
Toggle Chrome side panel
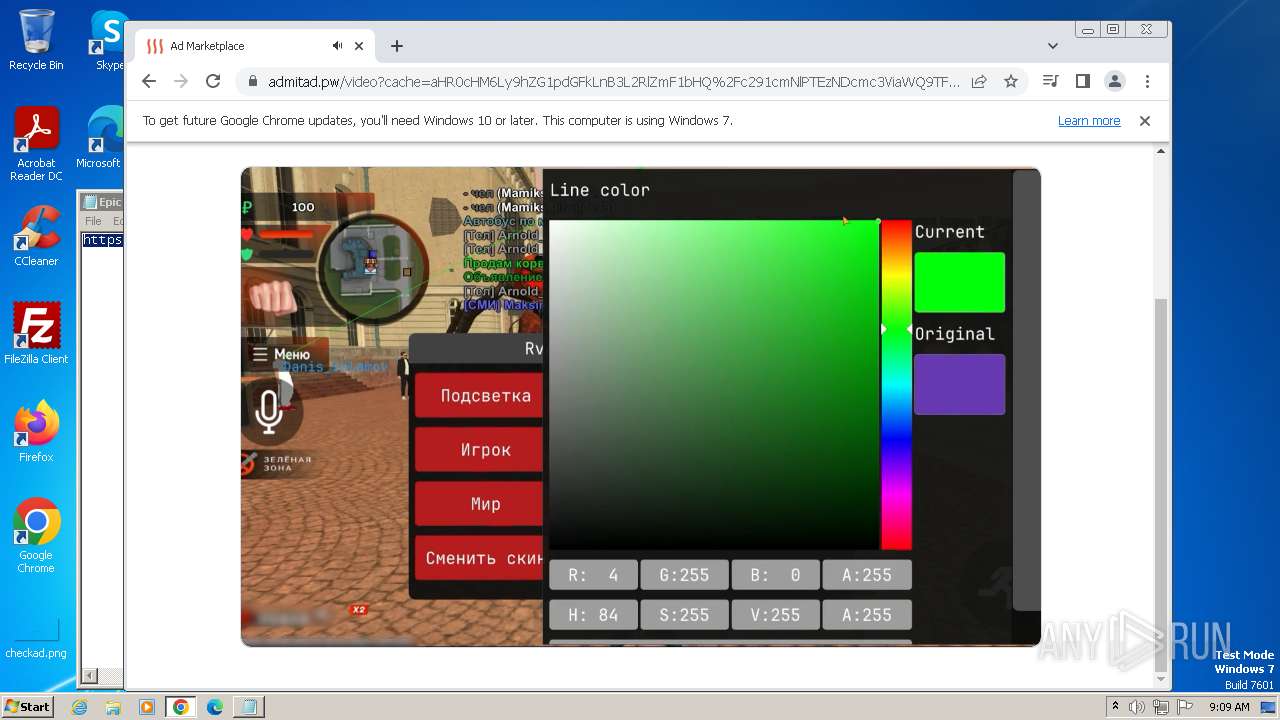click(x=1082, y=81)
